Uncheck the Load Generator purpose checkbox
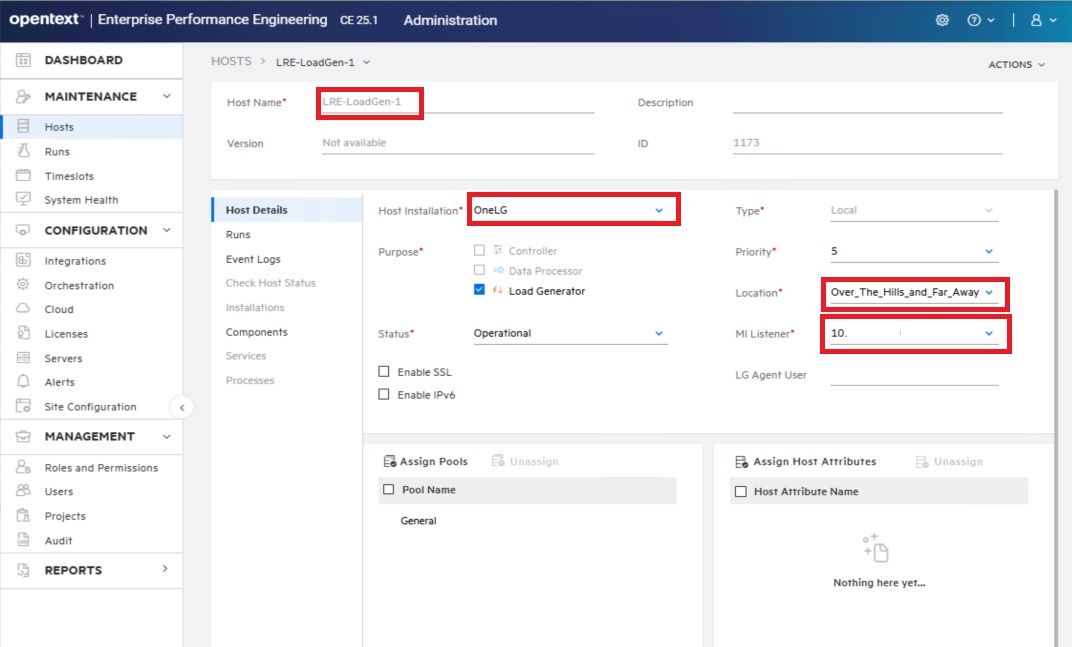The image size is (1072, 647). pyautogui.click(x=480, y=291)
